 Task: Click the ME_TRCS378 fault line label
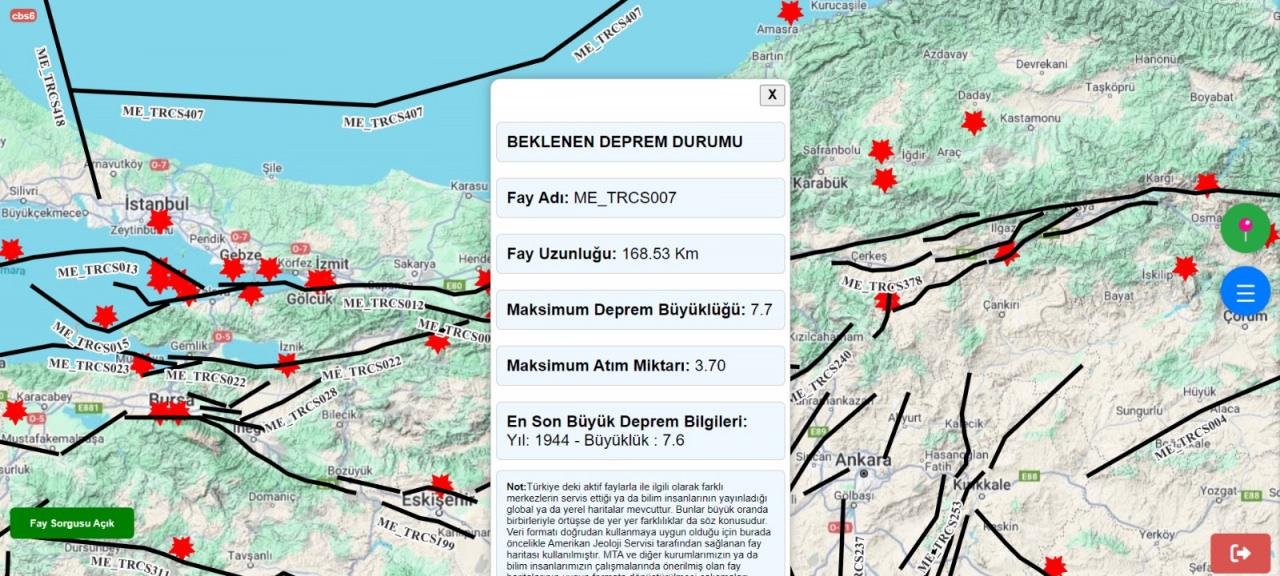881,284
